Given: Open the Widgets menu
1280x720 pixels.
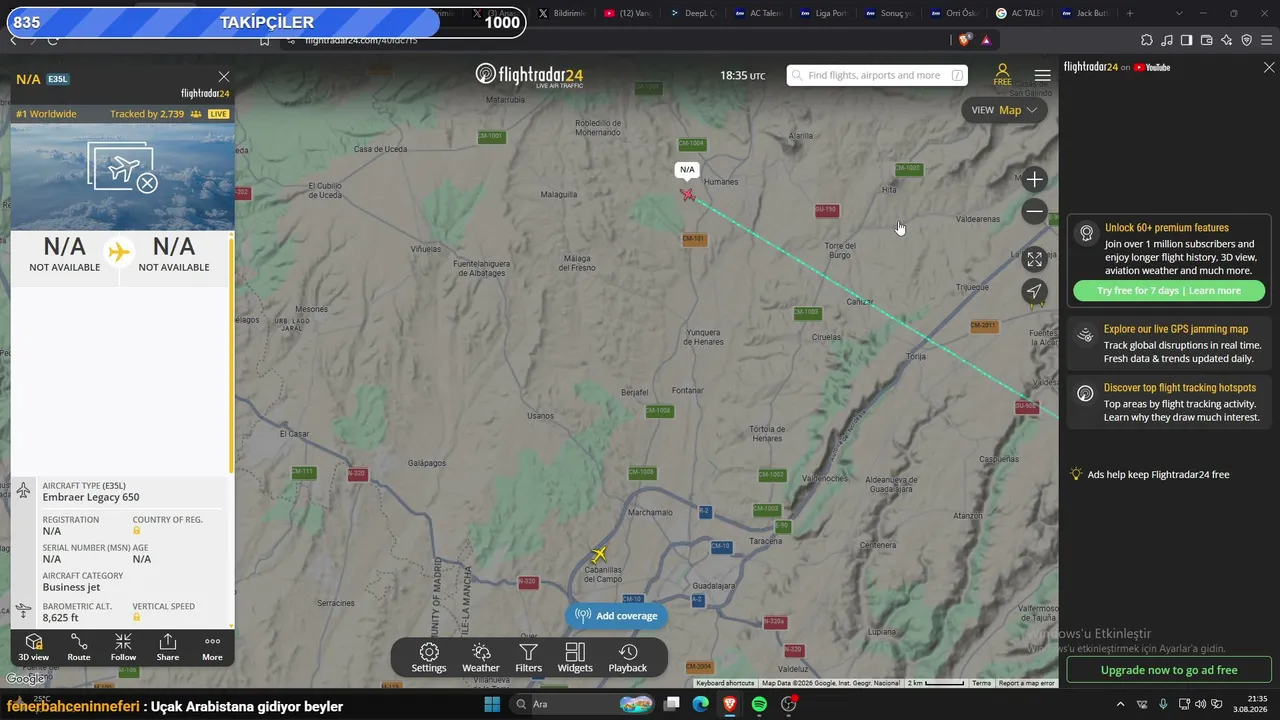Looking at the screenshot, I should click(575, 658).
